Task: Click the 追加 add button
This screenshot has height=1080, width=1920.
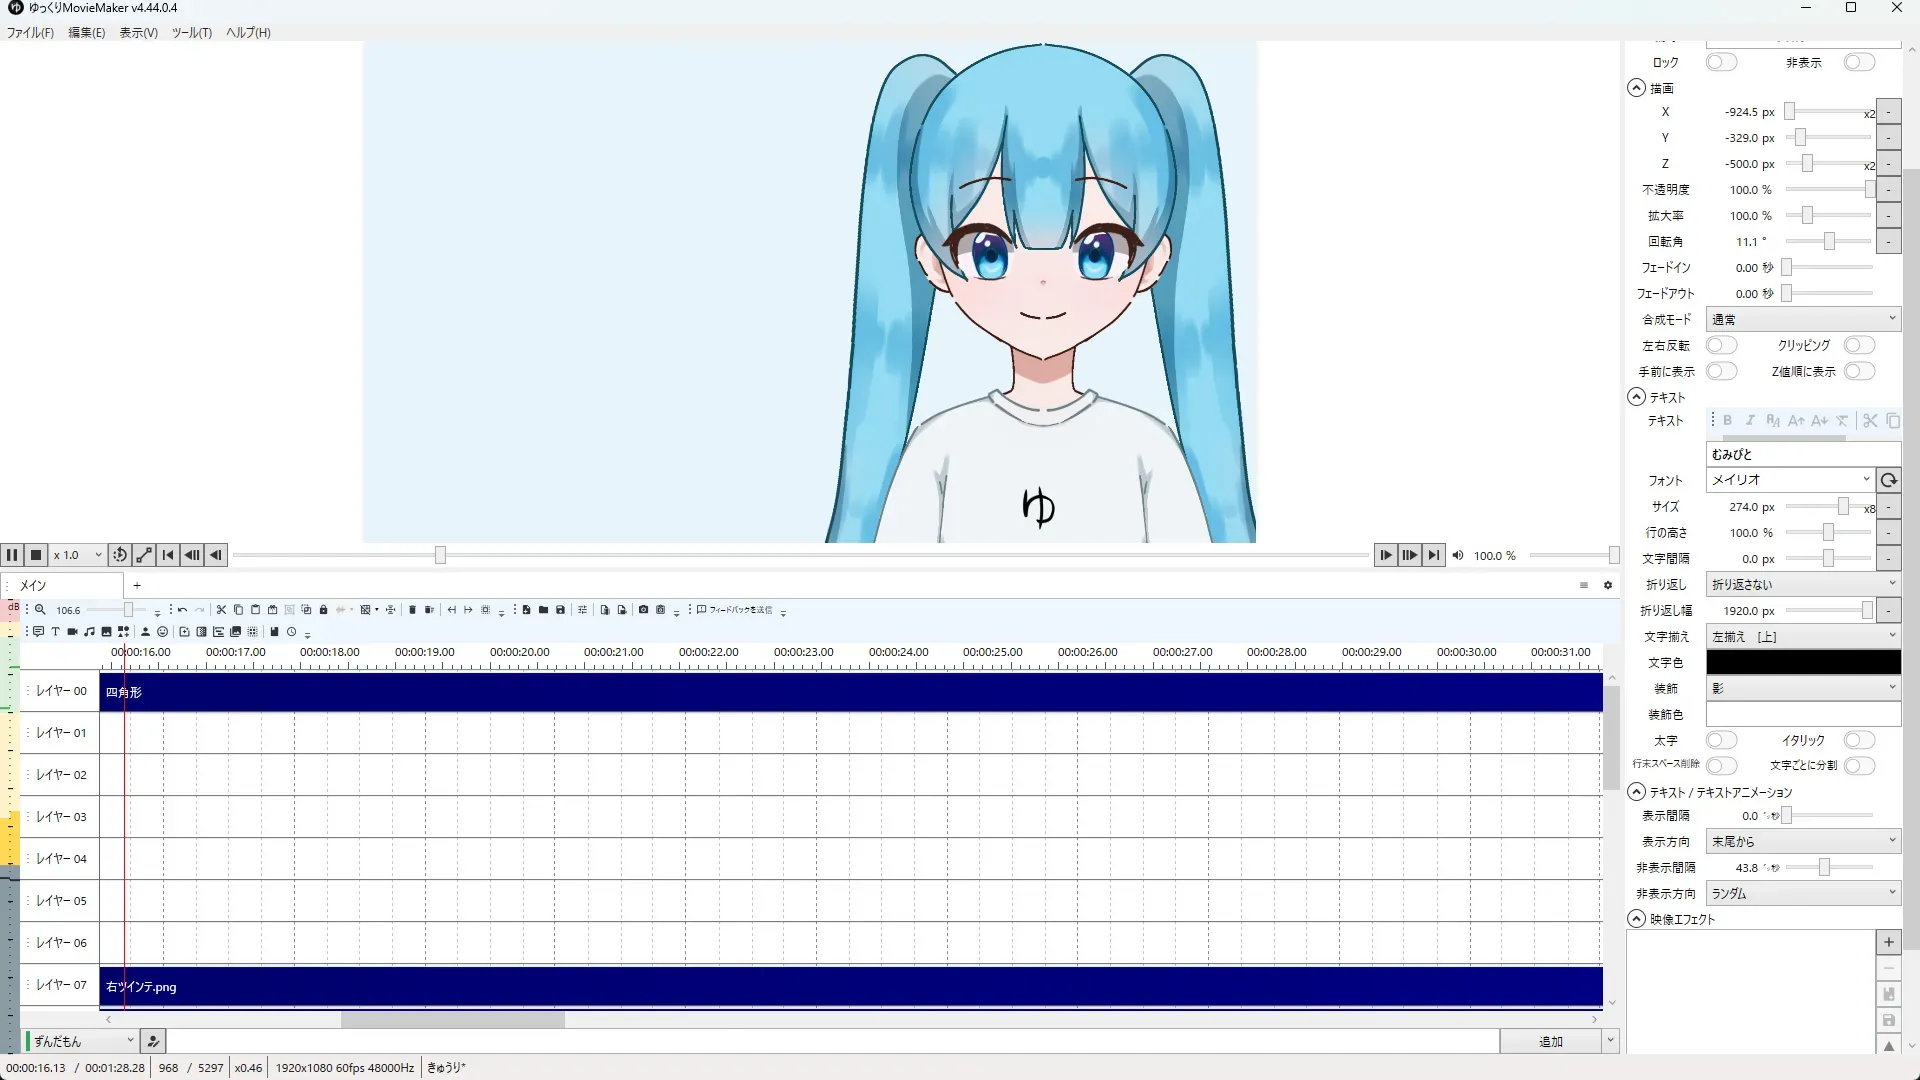Action: [x=1549, y=1041]
